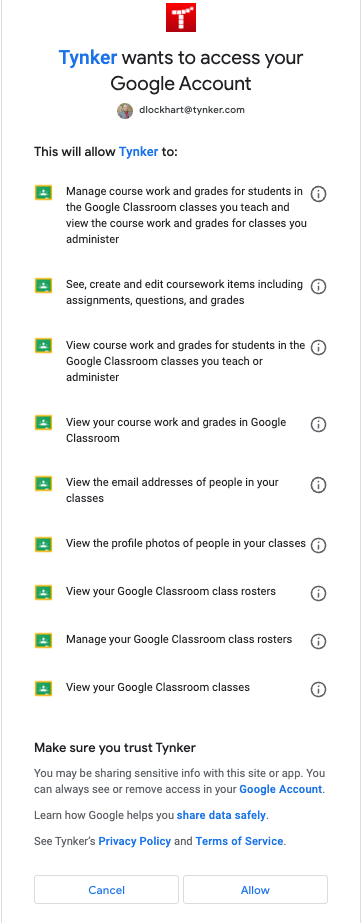362x923 pixels.
Task: Click the Allow button
Action: (x=255, y=889)
